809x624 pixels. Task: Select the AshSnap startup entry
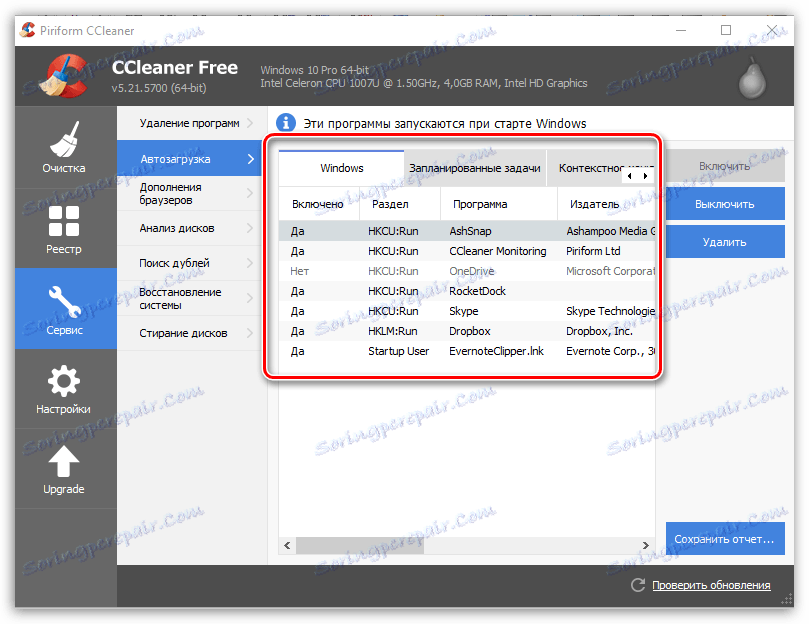click(x=467, y=231)
